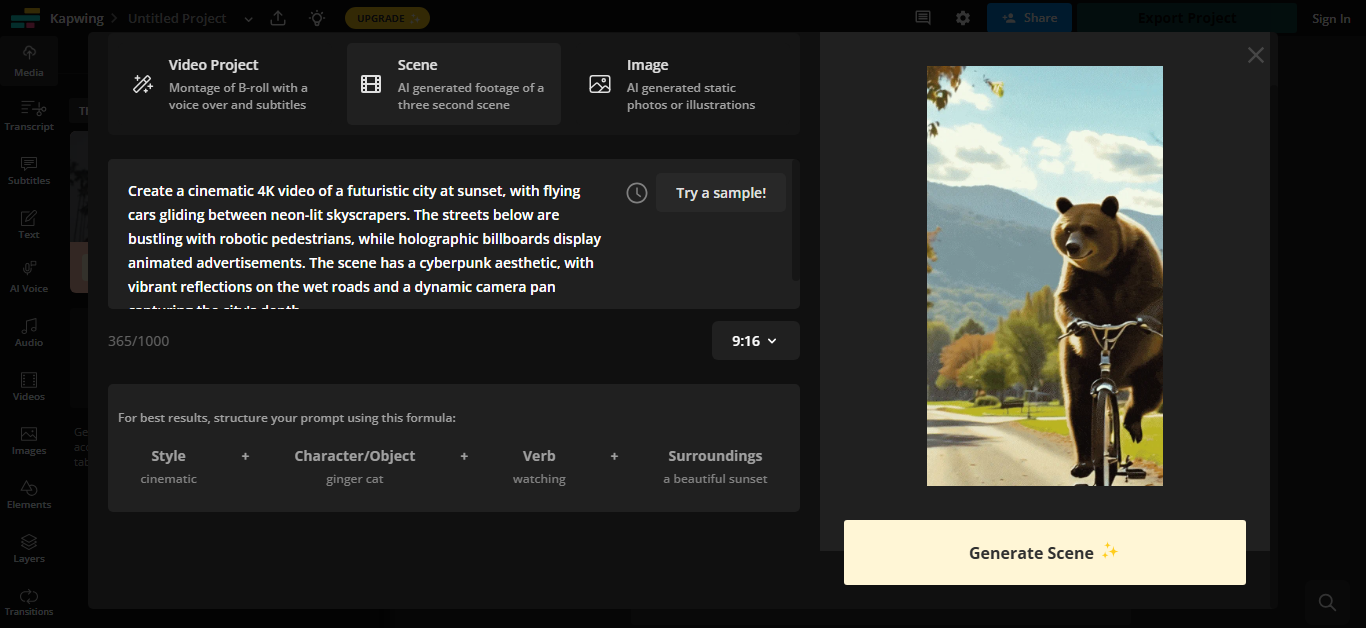Click the Kapwing logo
Image resolution: width=1366 pixels, height=628 pixels.
(x=25, y=18)
